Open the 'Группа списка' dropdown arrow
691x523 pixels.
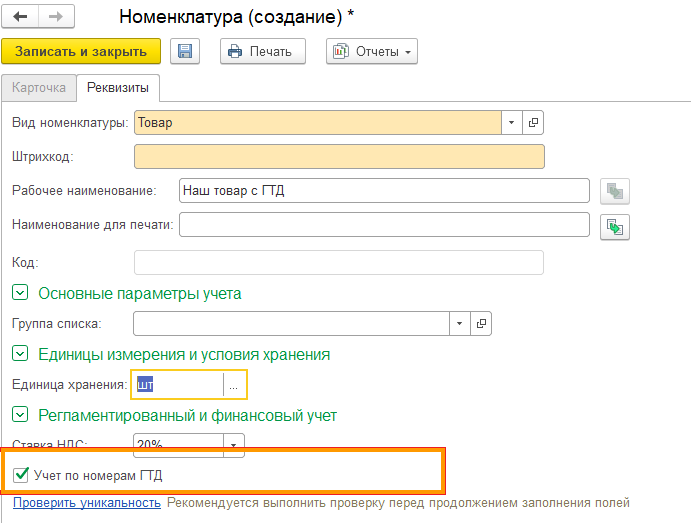click(460, 324)
